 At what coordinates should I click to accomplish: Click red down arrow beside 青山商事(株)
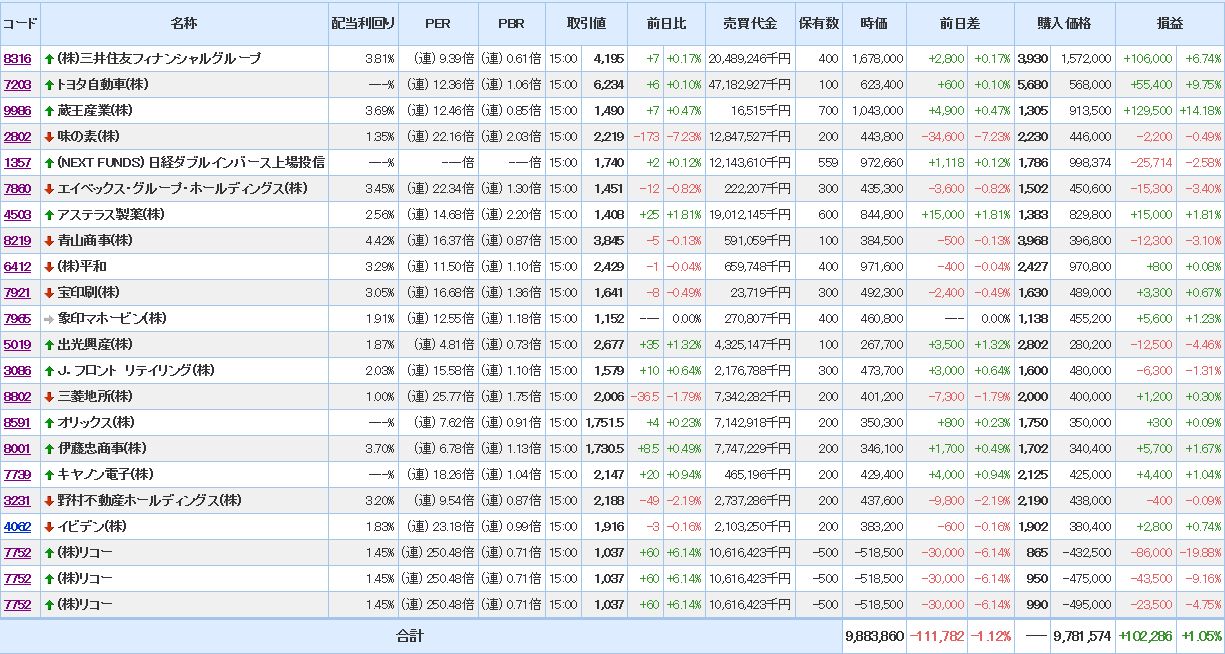pos(49,241)
